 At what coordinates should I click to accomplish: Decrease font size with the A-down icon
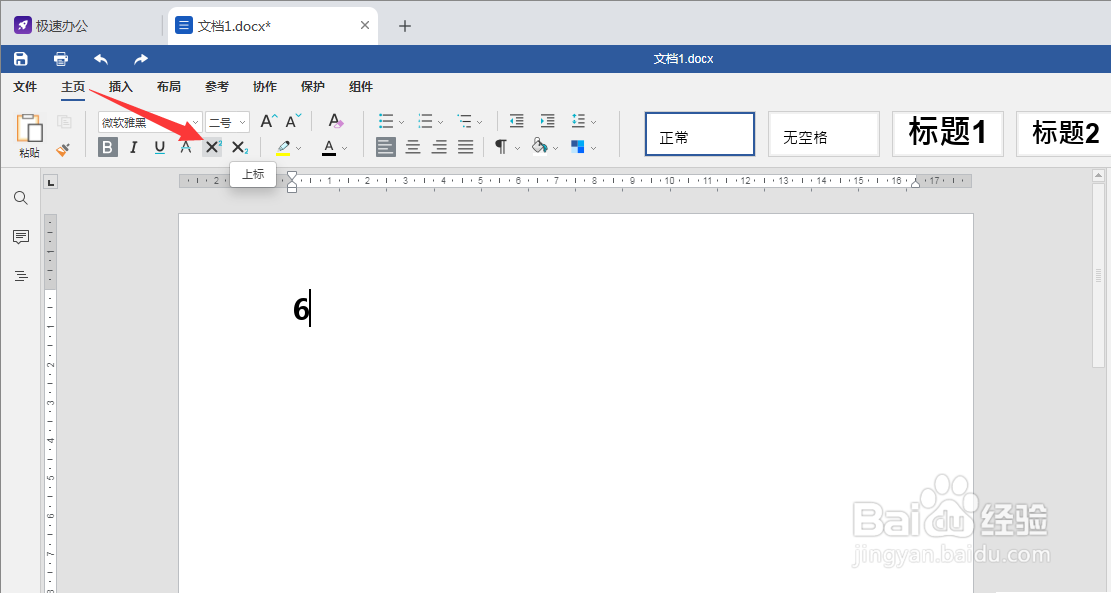pyautogui.click(x=293, y=121)
